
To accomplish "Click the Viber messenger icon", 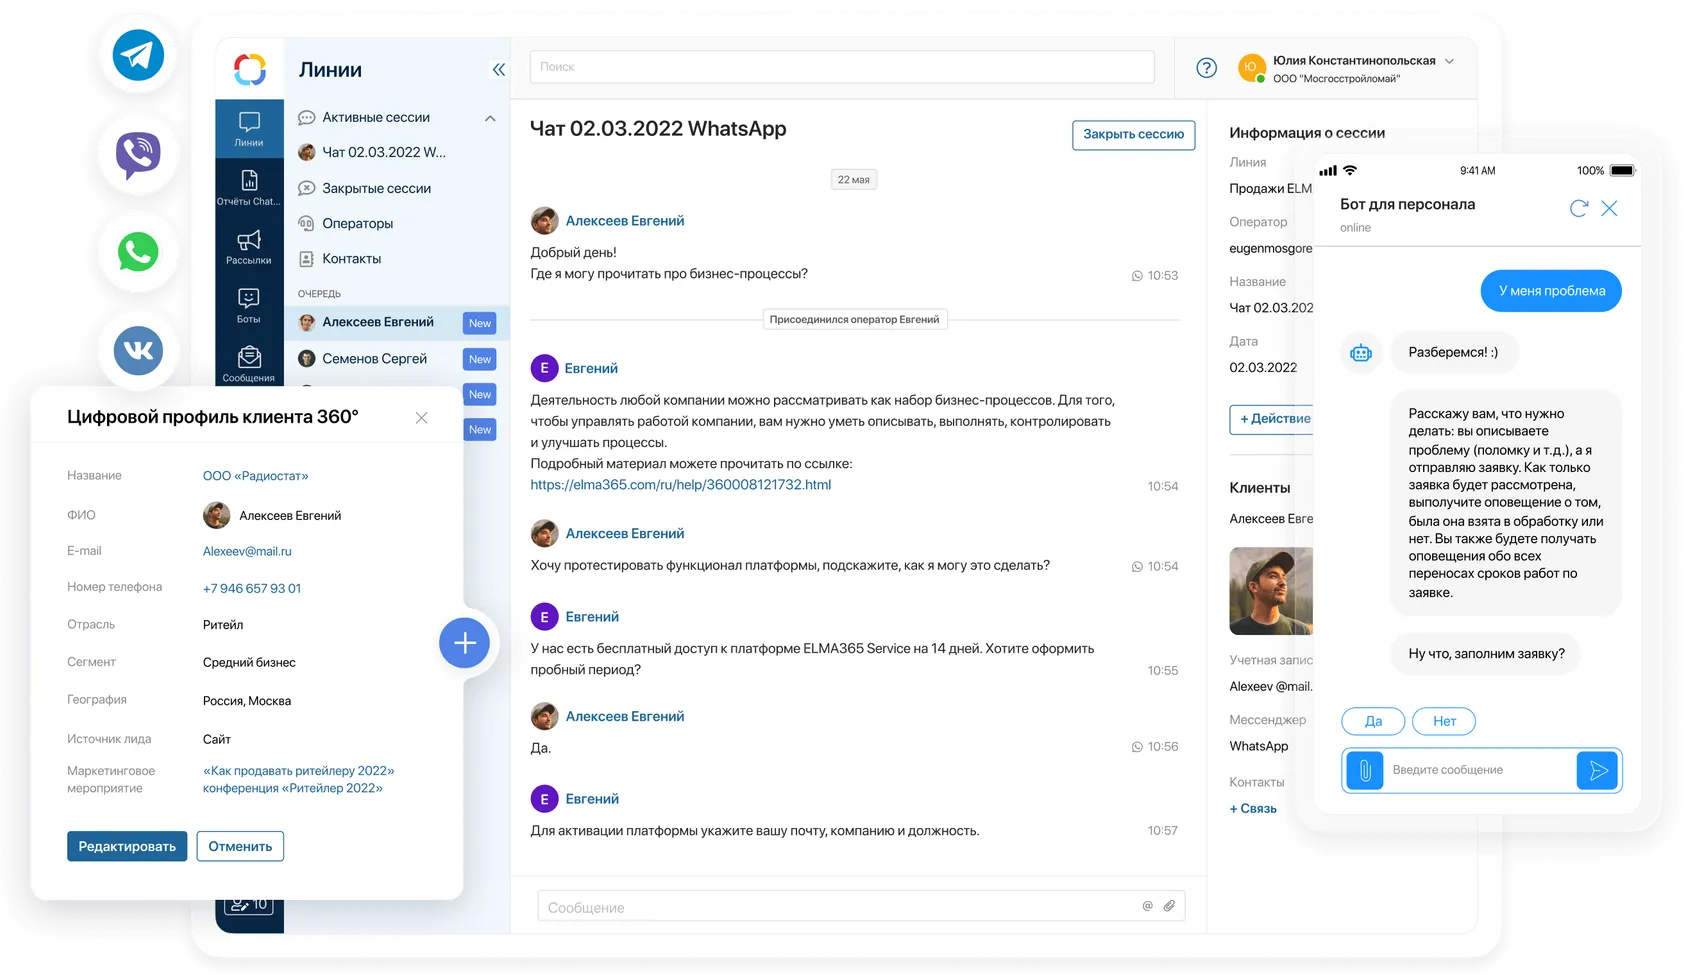I will 138,154.
